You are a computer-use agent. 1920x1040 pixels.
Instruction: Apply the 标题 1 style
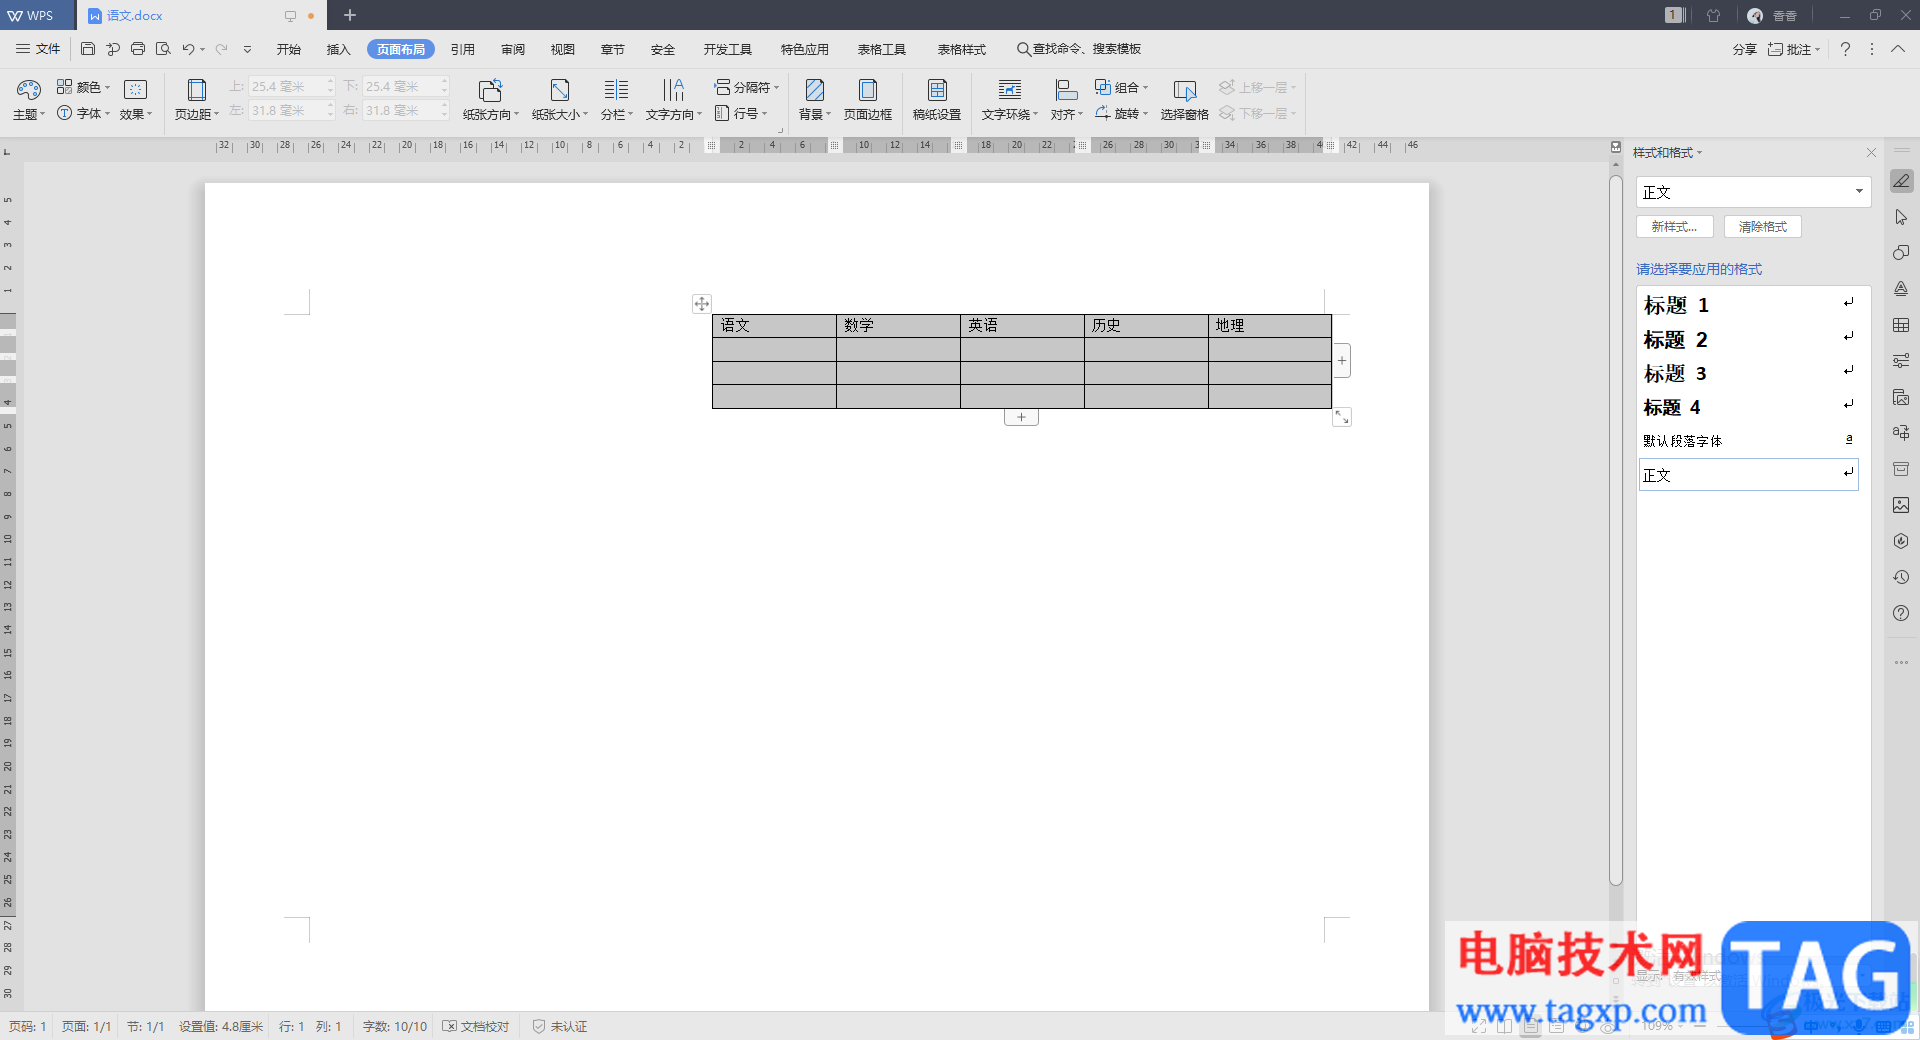(1748, 305)
